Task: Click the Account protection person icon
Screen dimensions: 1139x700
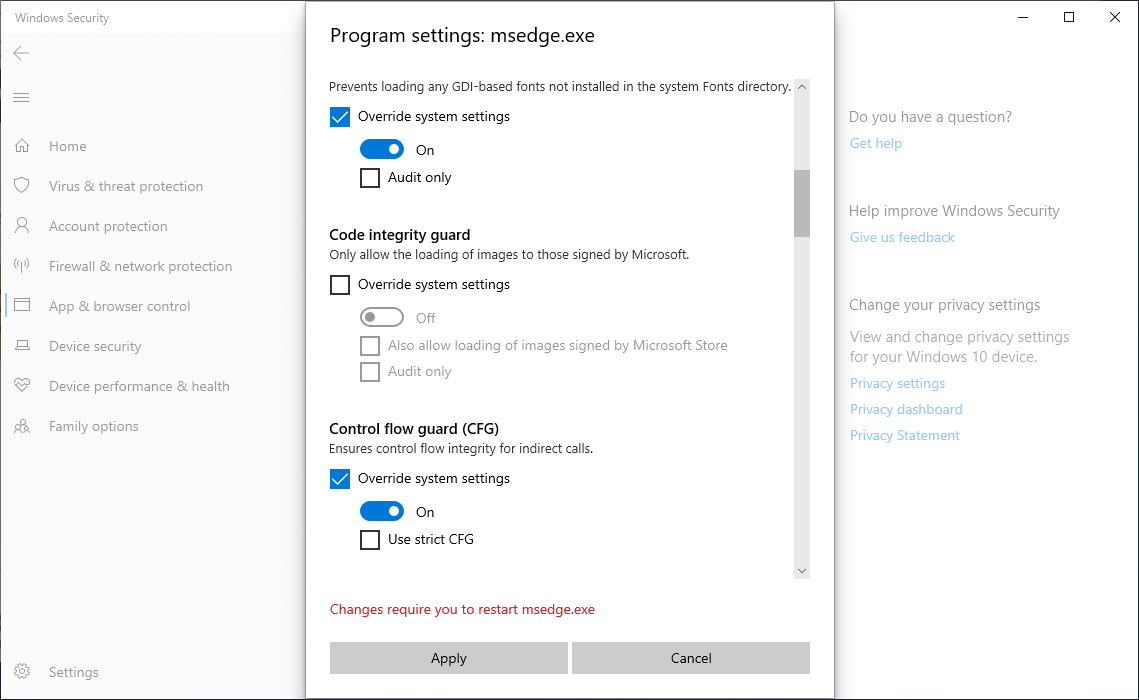Action: [22, 226]
